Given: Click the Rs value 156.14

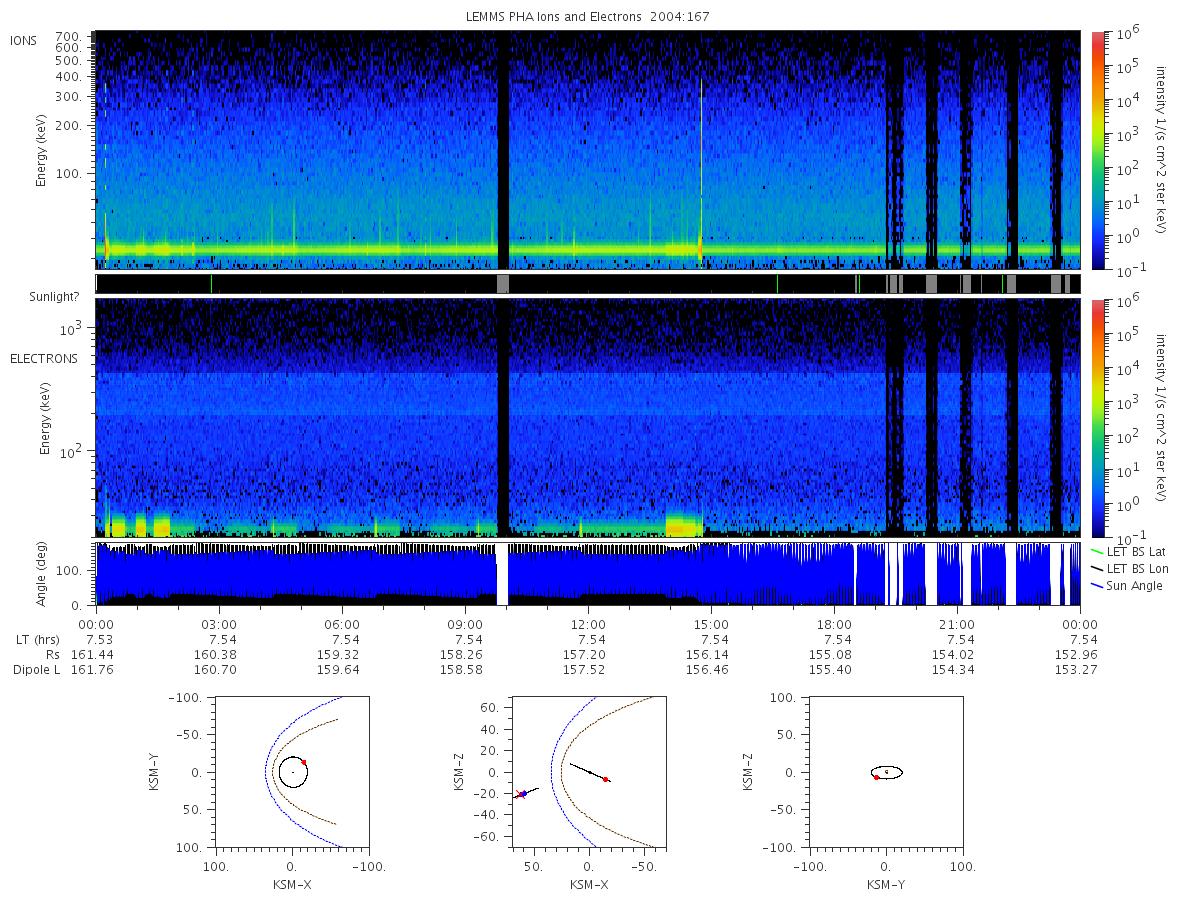Looking at the screenshot, I should (707, 654).
